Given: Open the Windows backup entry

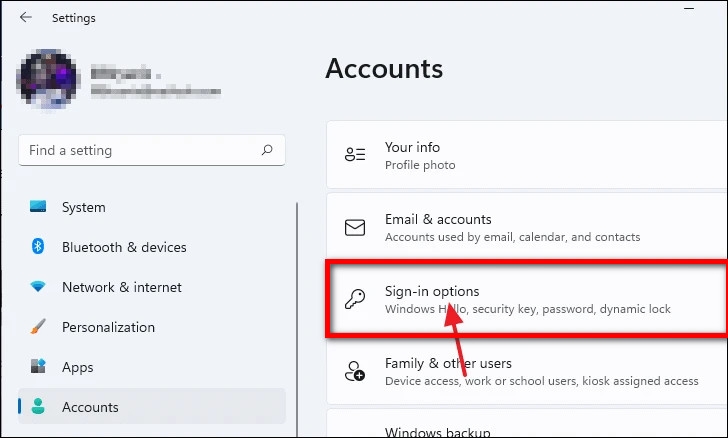Looking at the screenshot, I should [527, 423].
